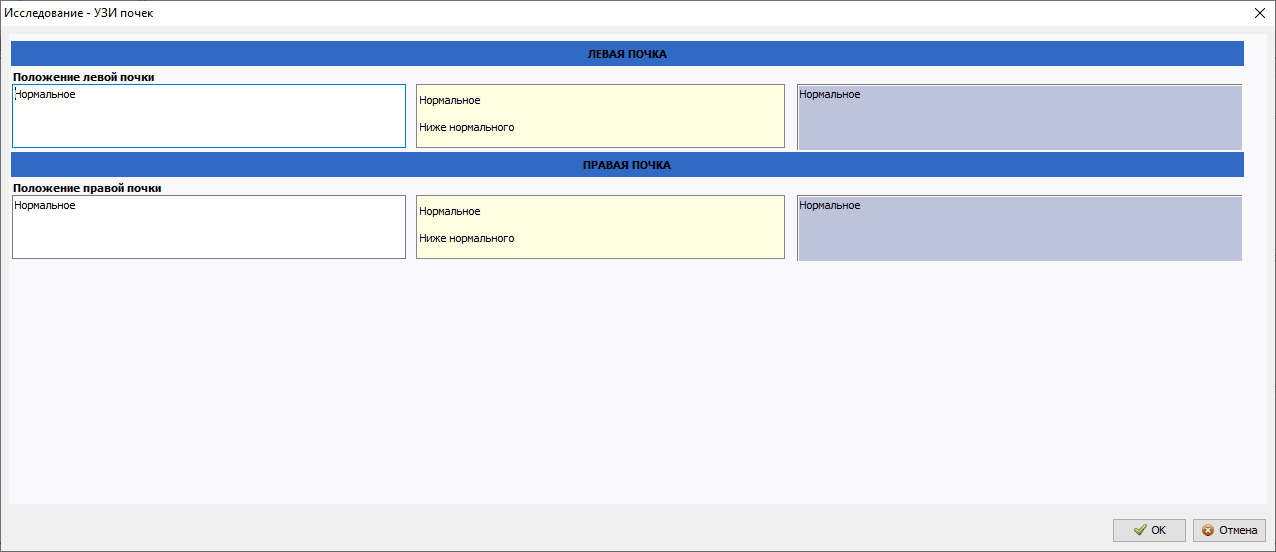The height and width of the screenshot is (552, 1276).
Task: Close the Исследование - УЗИ почек window
Action: (1259, 13)
